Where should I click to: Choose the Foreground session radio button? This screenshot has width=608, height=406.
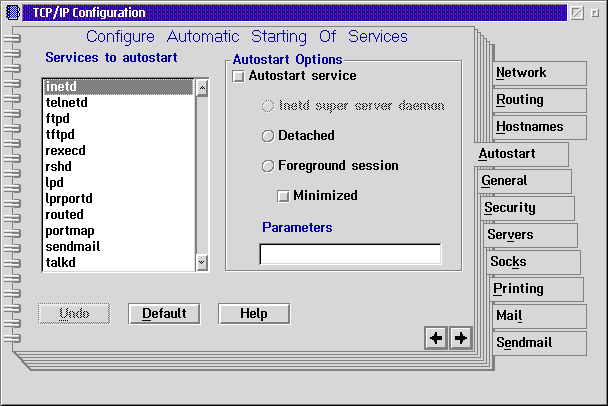[267, 166]
